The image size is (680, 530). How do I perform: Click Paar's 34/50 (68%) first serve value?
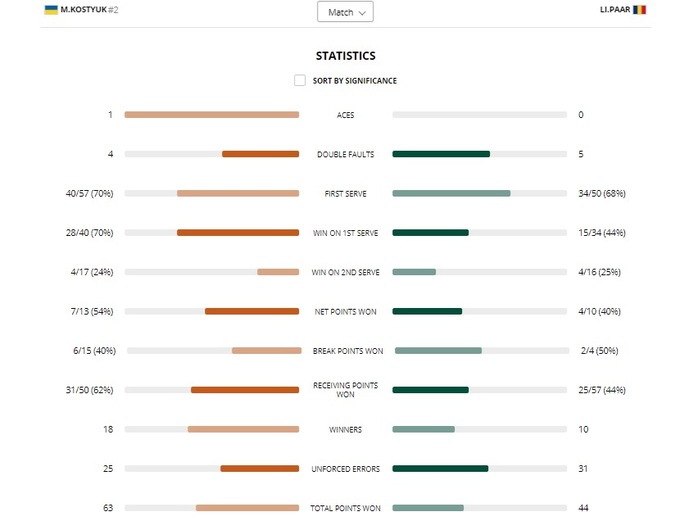[602, 194]
